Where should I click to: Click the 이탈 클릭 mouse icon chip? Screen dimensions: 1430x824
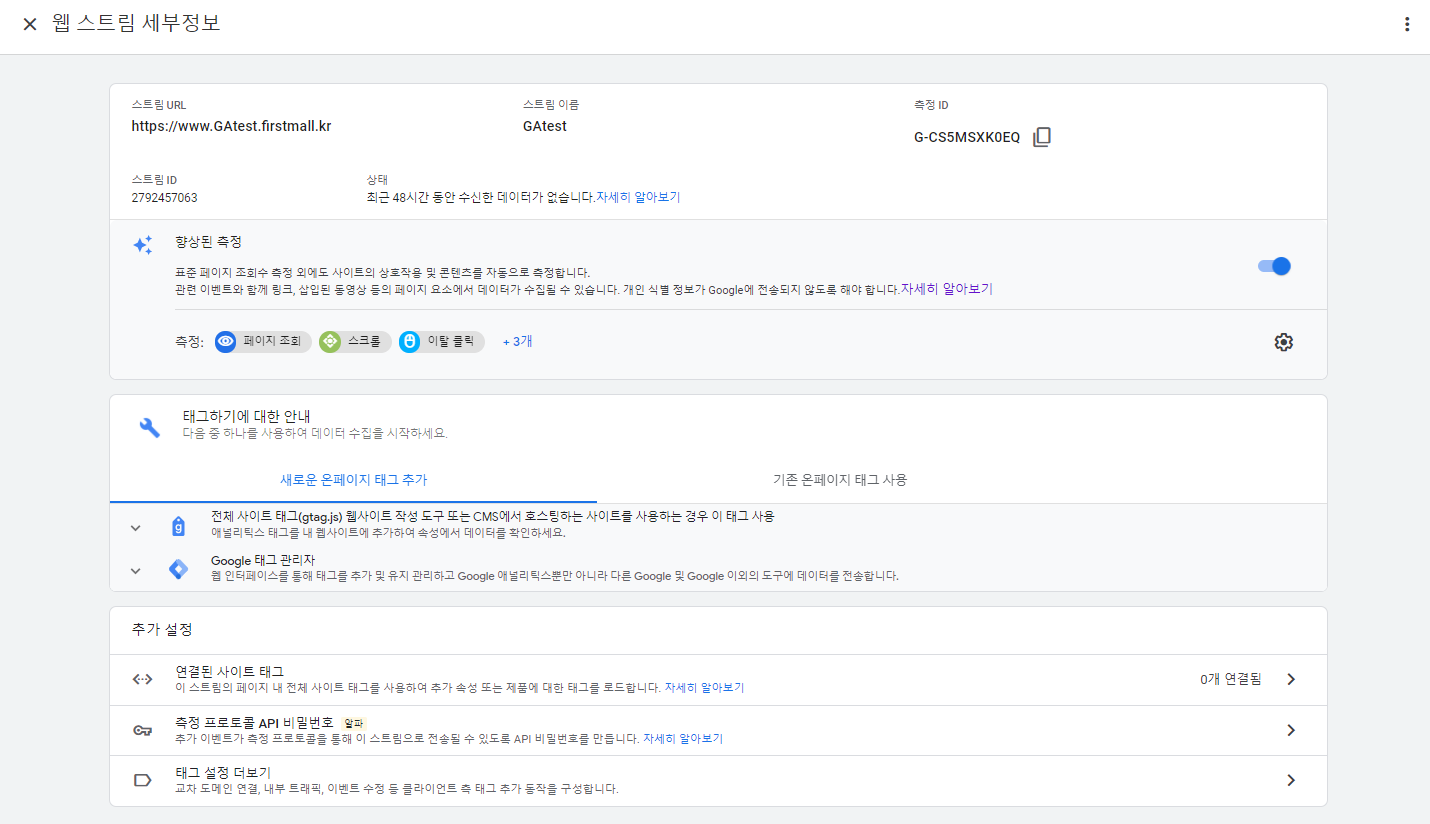409,342
